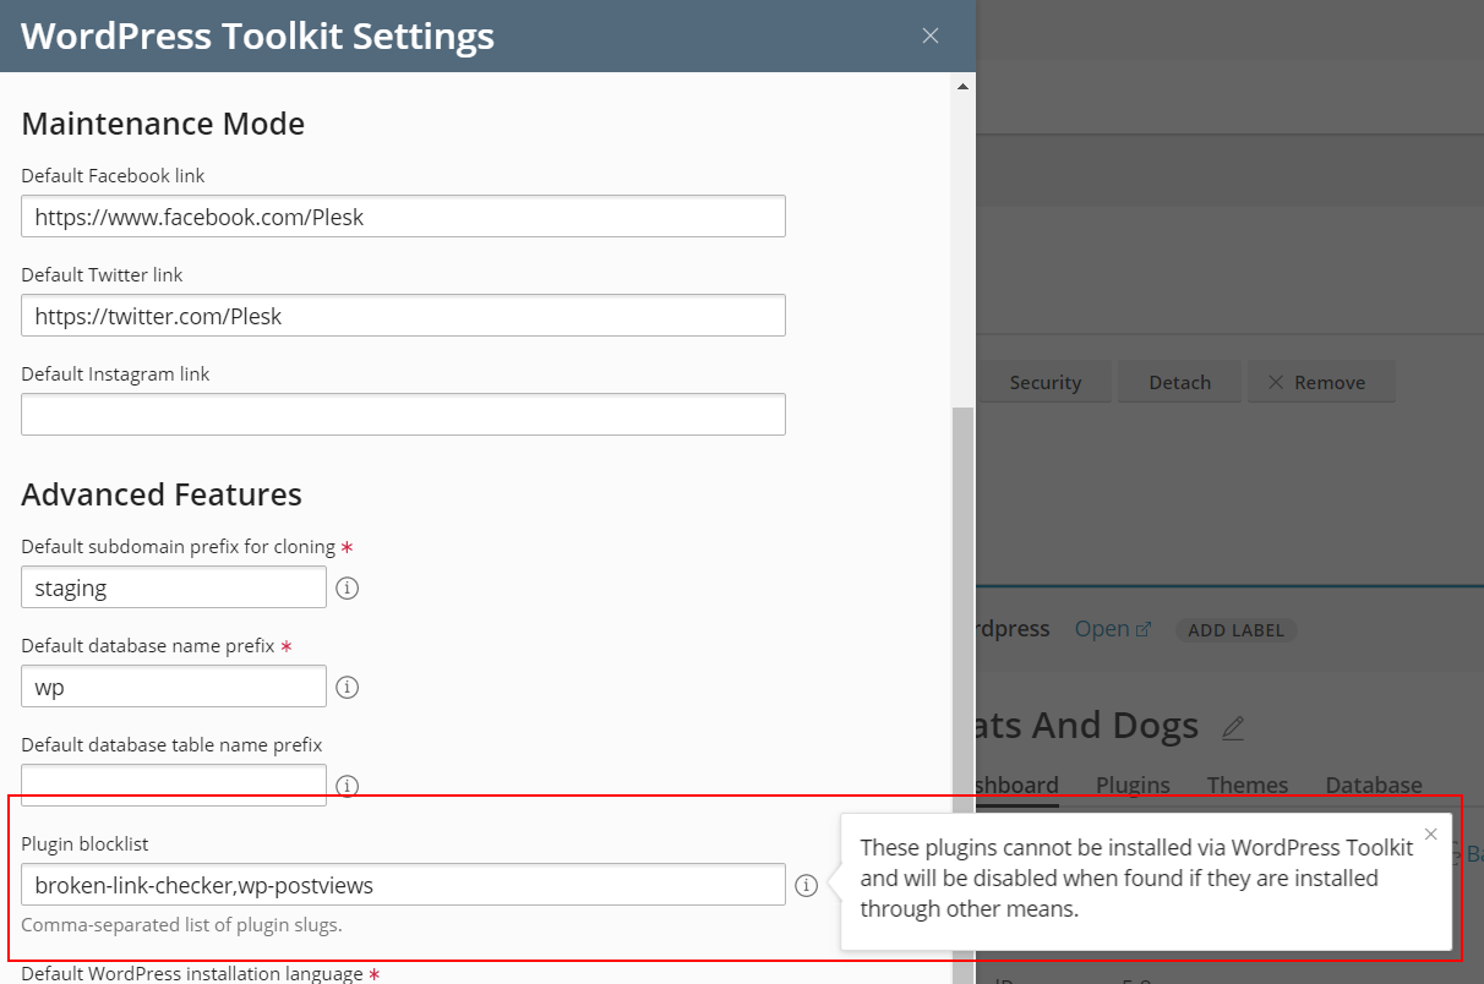Click the ADD LABEL button
Viewport: 1484px width, 984px height.
(1236, 630)
